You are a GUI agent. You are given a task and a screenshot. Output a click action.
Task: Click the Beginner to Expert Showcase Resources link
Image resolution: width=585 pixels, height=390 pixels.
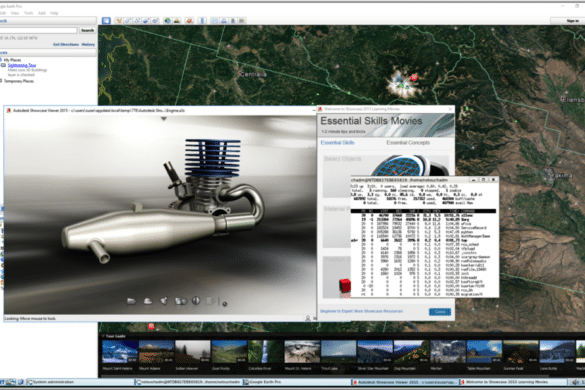361,311
